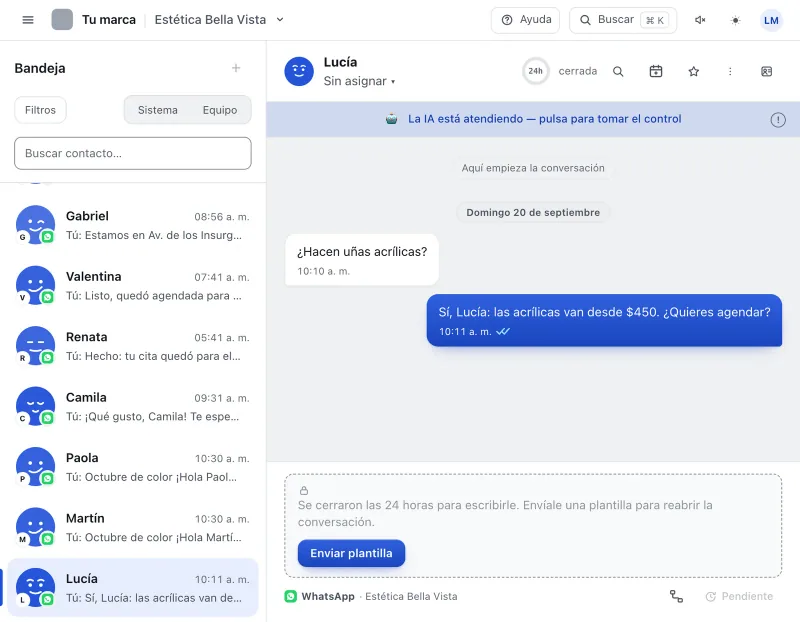Open Paola's conversation

coord(133,467)
